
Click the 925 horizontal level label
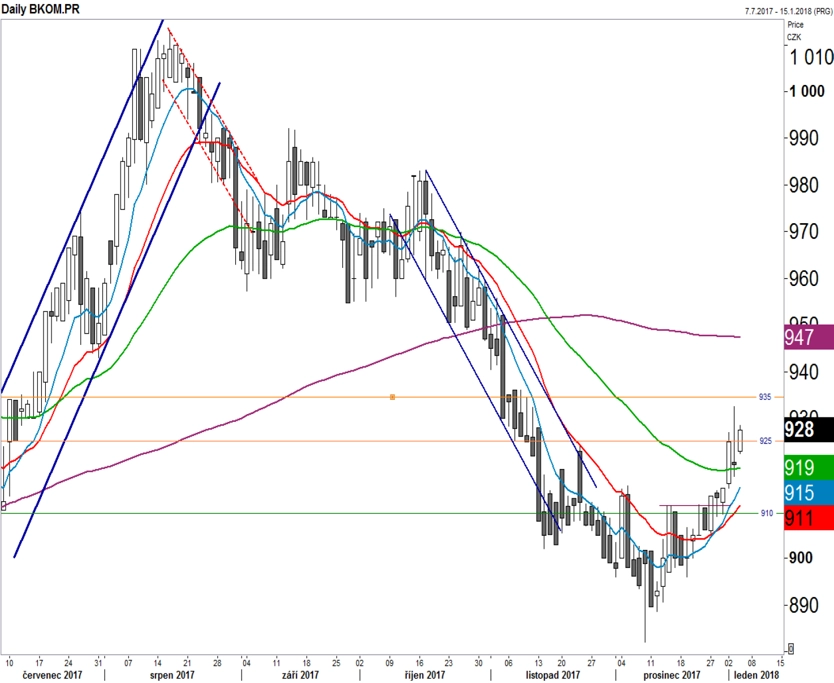pyautogui.click(x=765, y=441)
